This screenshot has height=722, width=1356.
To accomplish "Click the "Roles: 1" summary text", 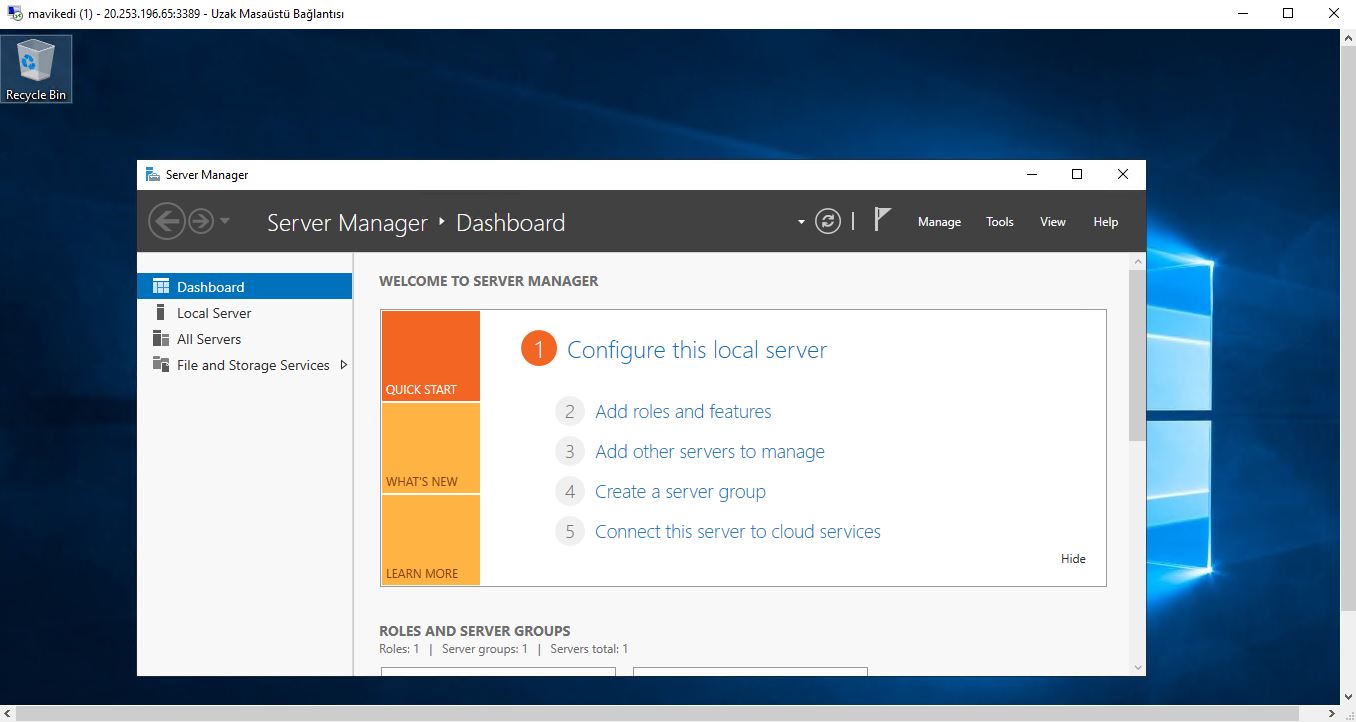I will [x=399, y=649].
